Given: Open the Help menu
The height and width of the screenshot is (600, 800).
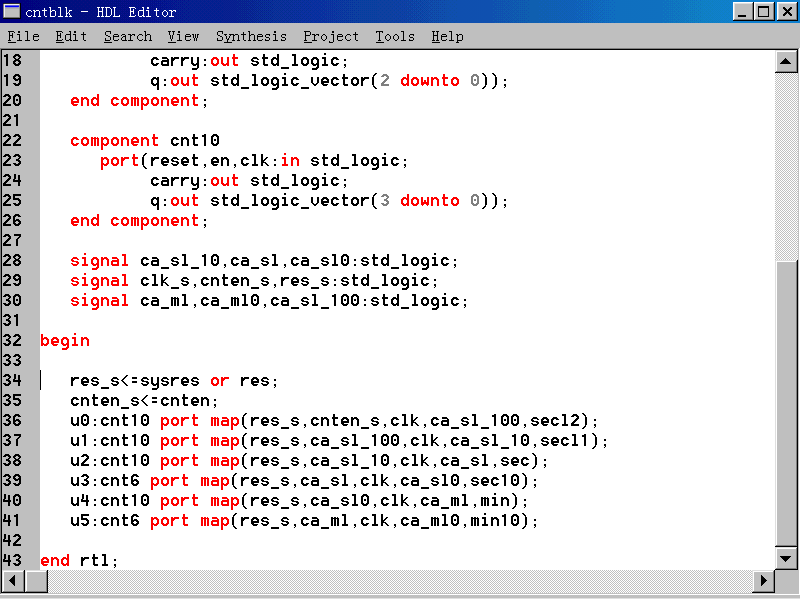Looking at the screenshot, I should tap(447, 37).
